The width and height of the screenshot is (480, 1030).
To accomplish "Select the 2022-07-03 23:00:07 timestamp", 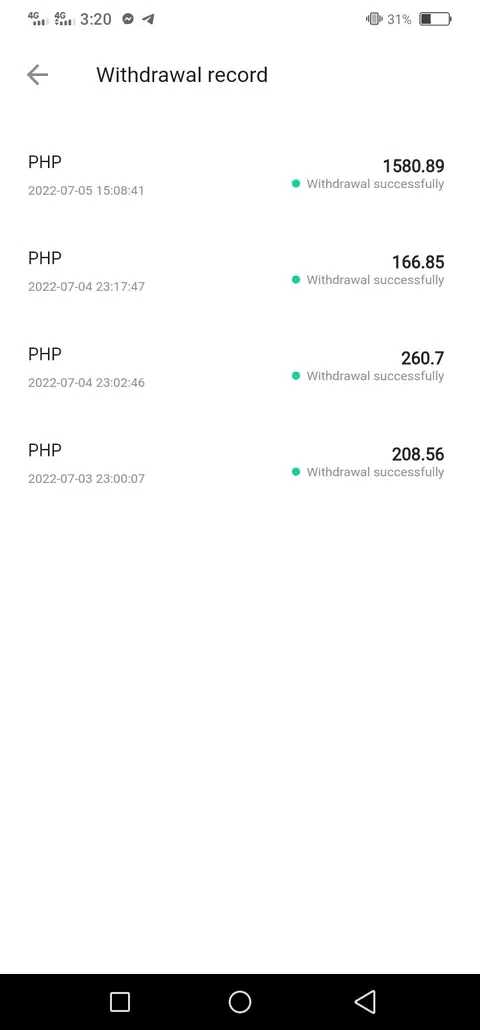I will click(x=86, y=478).
